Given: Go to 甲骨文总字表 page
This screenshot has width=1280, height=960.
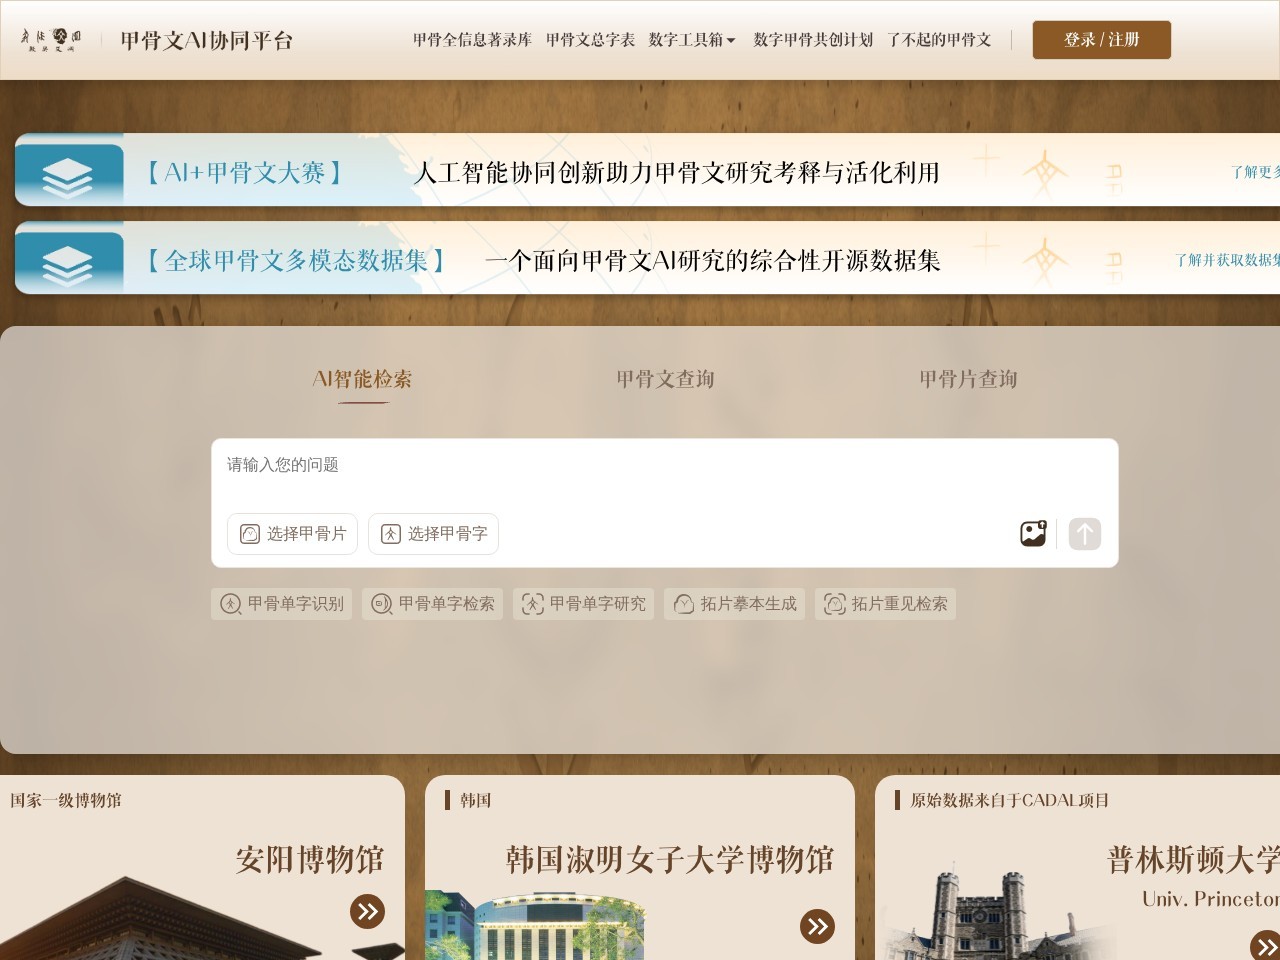Looking at the screenshot, I should pos(590,40).
